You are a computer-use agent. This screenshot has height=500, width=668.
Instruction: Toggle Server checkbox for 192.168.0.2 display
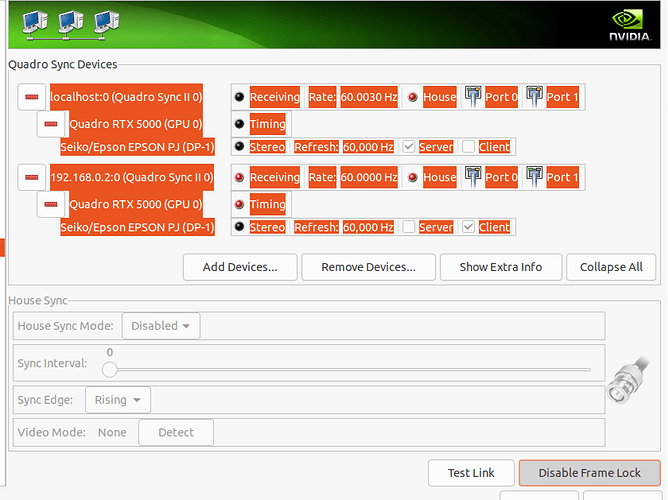coord(409,227)
